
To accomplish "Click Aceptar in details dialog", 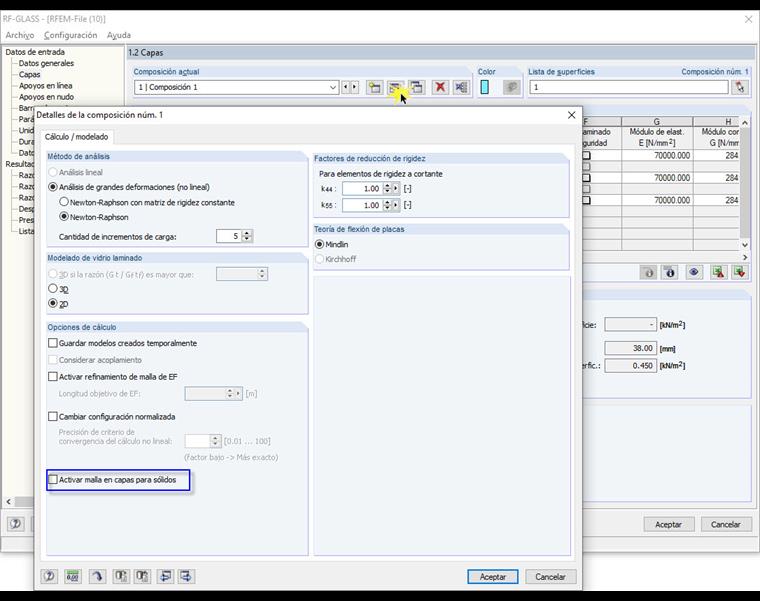I will pyautogui.click(x=492, y=577).
